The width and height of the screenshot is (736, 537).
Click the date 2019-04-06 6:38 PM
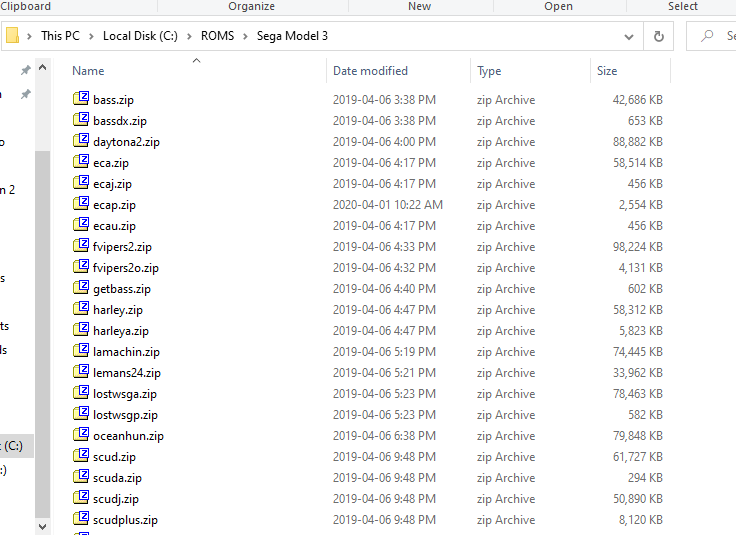384,436
